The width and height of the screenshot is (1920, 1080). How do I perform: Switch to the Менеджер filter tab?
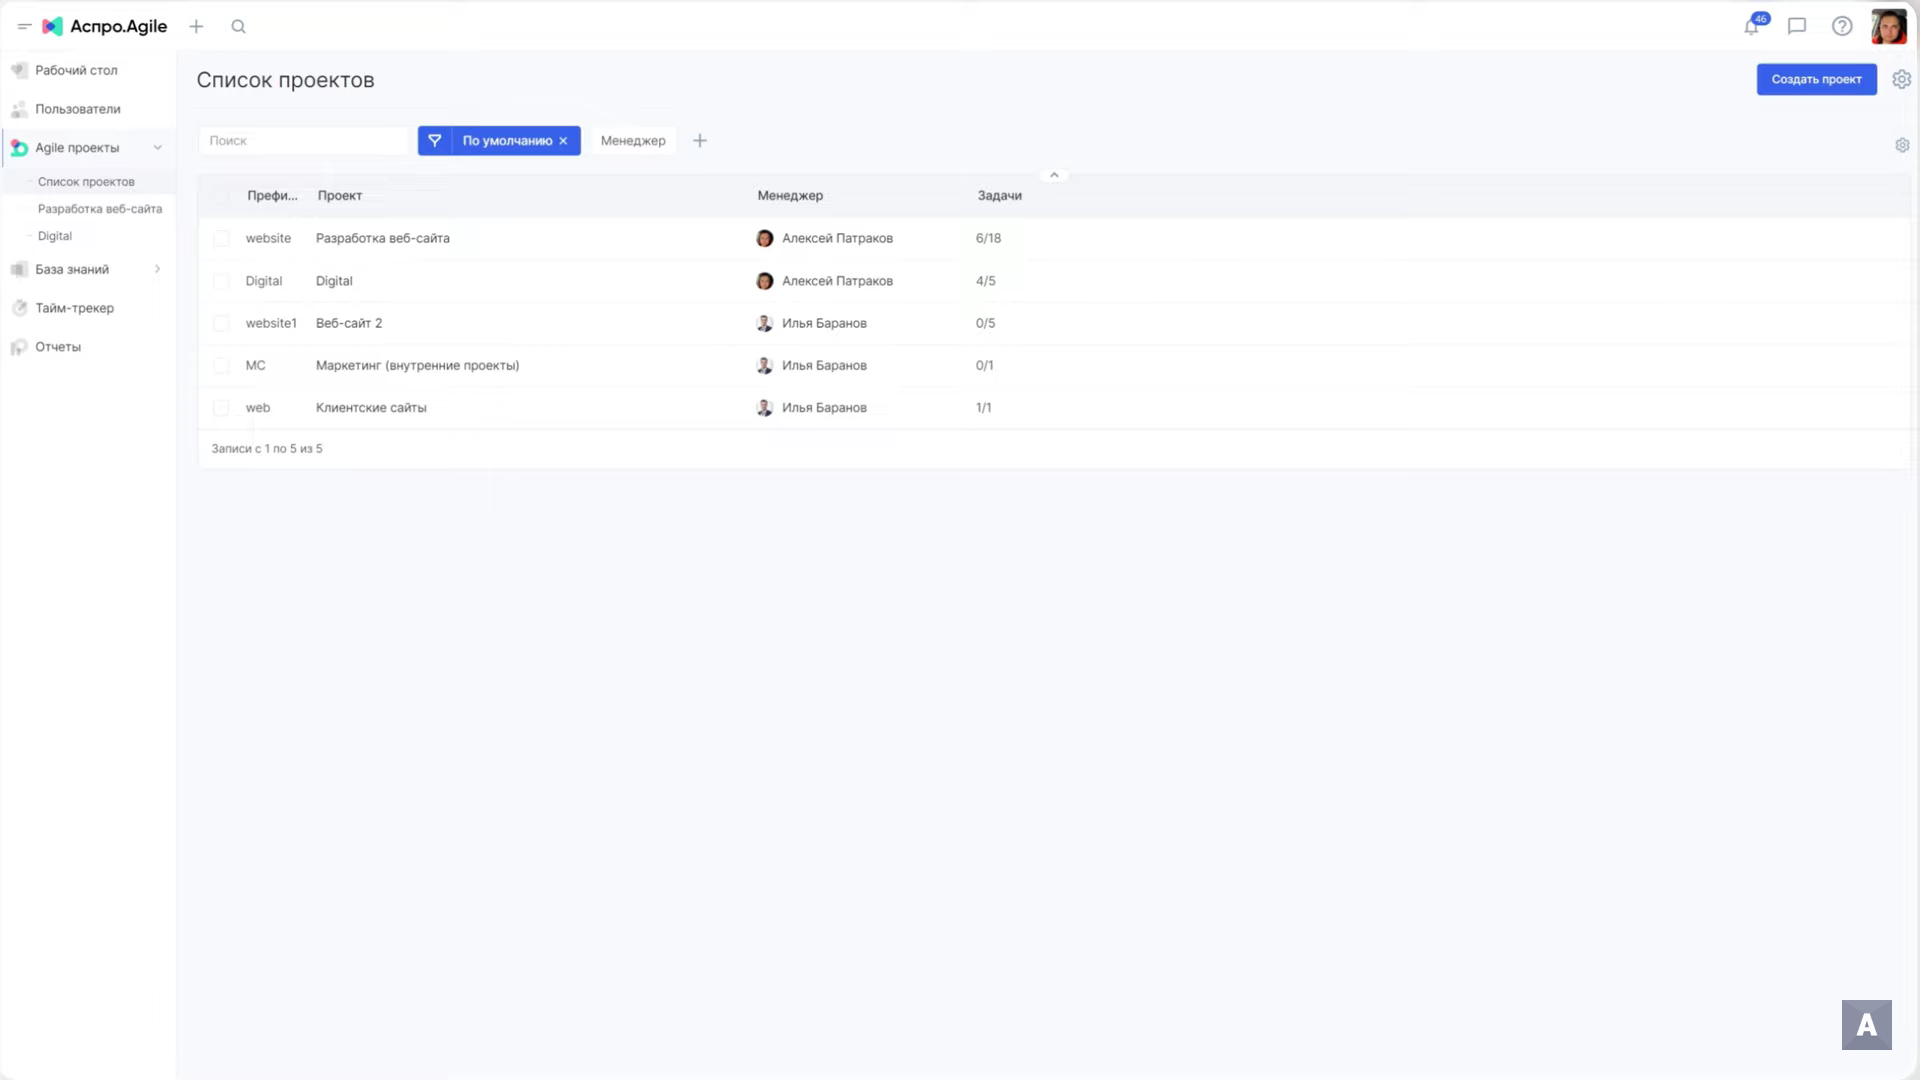(x=632, y=141)
